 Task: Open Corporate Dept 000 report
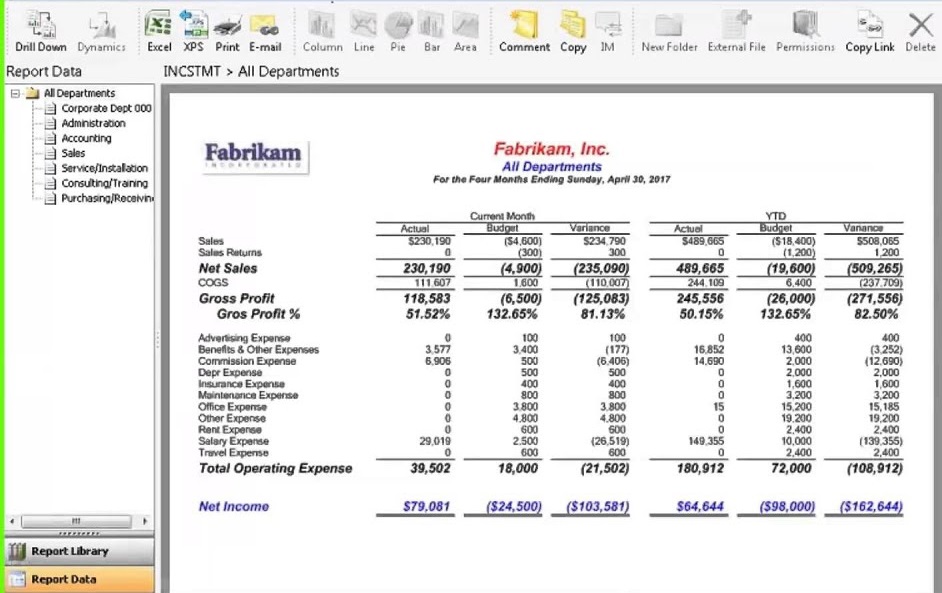pyautogui.click(x=106, y=108)
